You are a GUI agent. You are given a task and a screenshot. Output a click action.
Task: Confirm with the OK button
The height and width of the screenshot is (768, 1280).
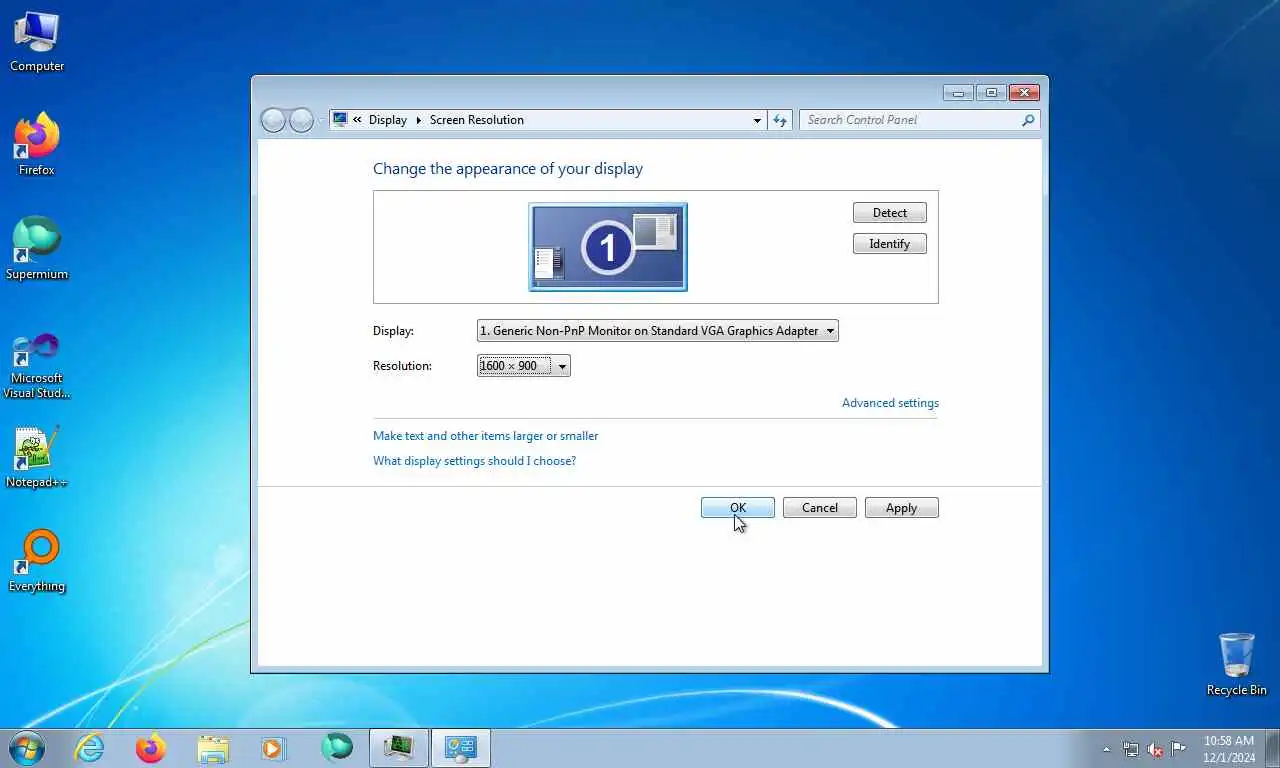click(738, 508)
